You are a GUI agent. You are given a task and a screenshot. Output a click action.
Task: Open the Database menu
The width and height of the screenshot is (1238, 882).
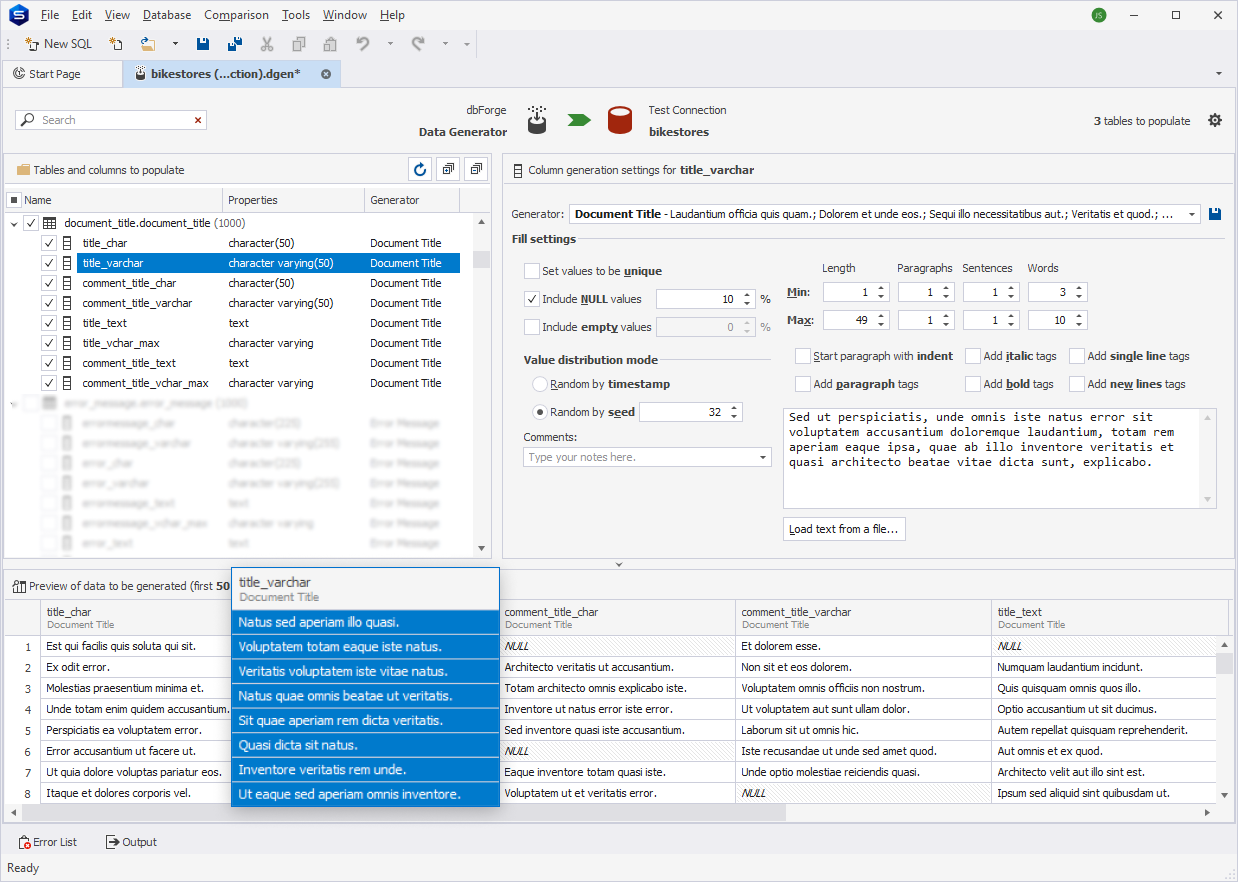coord(167,15)
